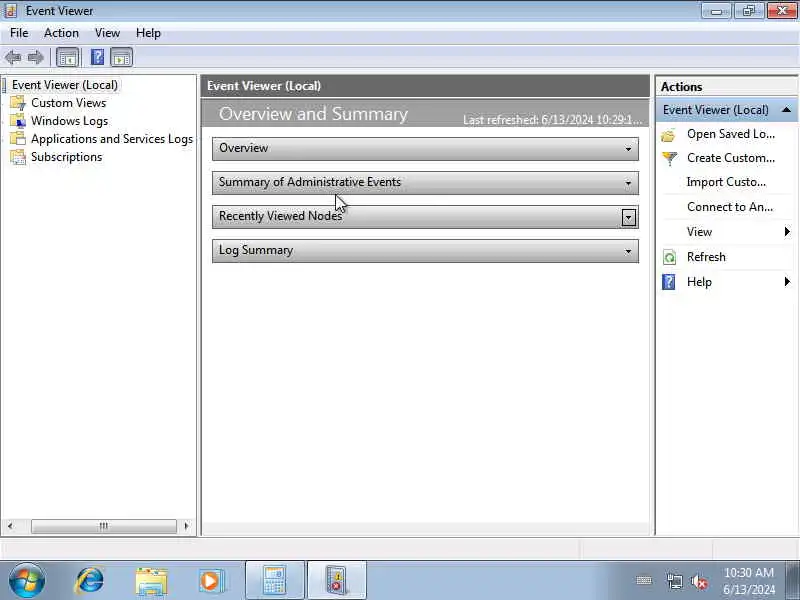Click the tree pane scroll right arrow
The height and width of the screenshot is (600, 800).
click(186, 526)
